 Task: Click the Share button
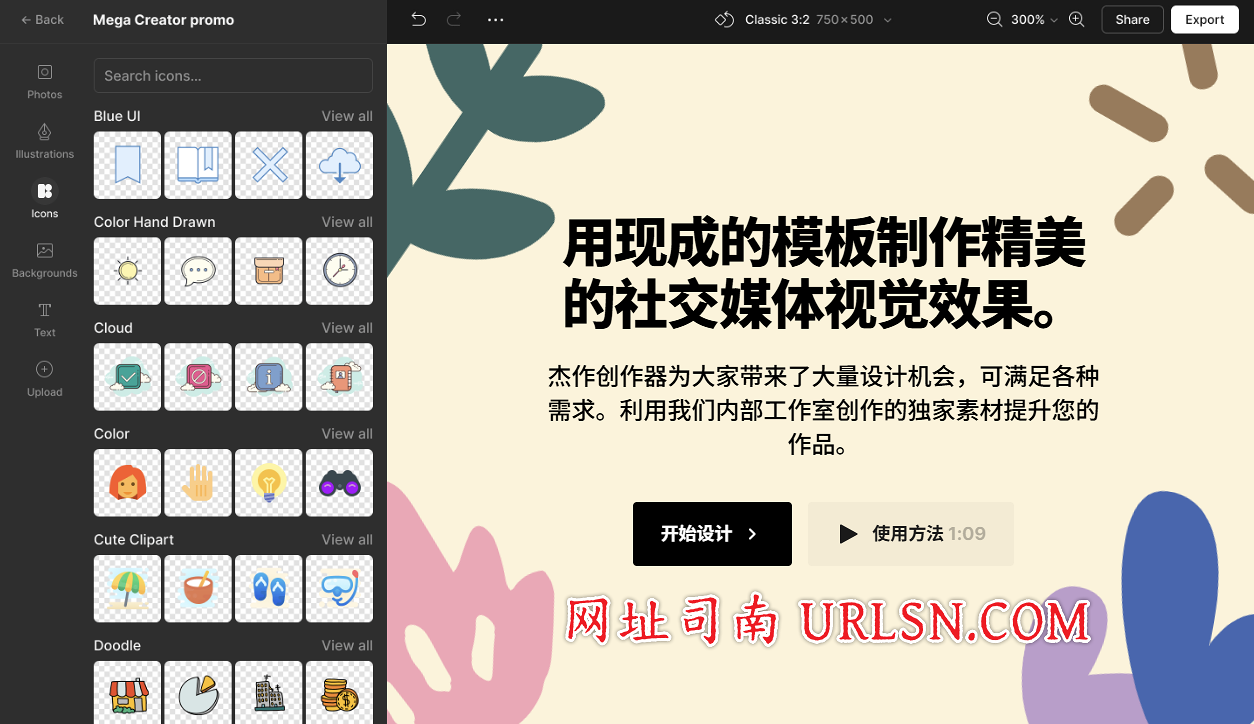point(1132,19)
